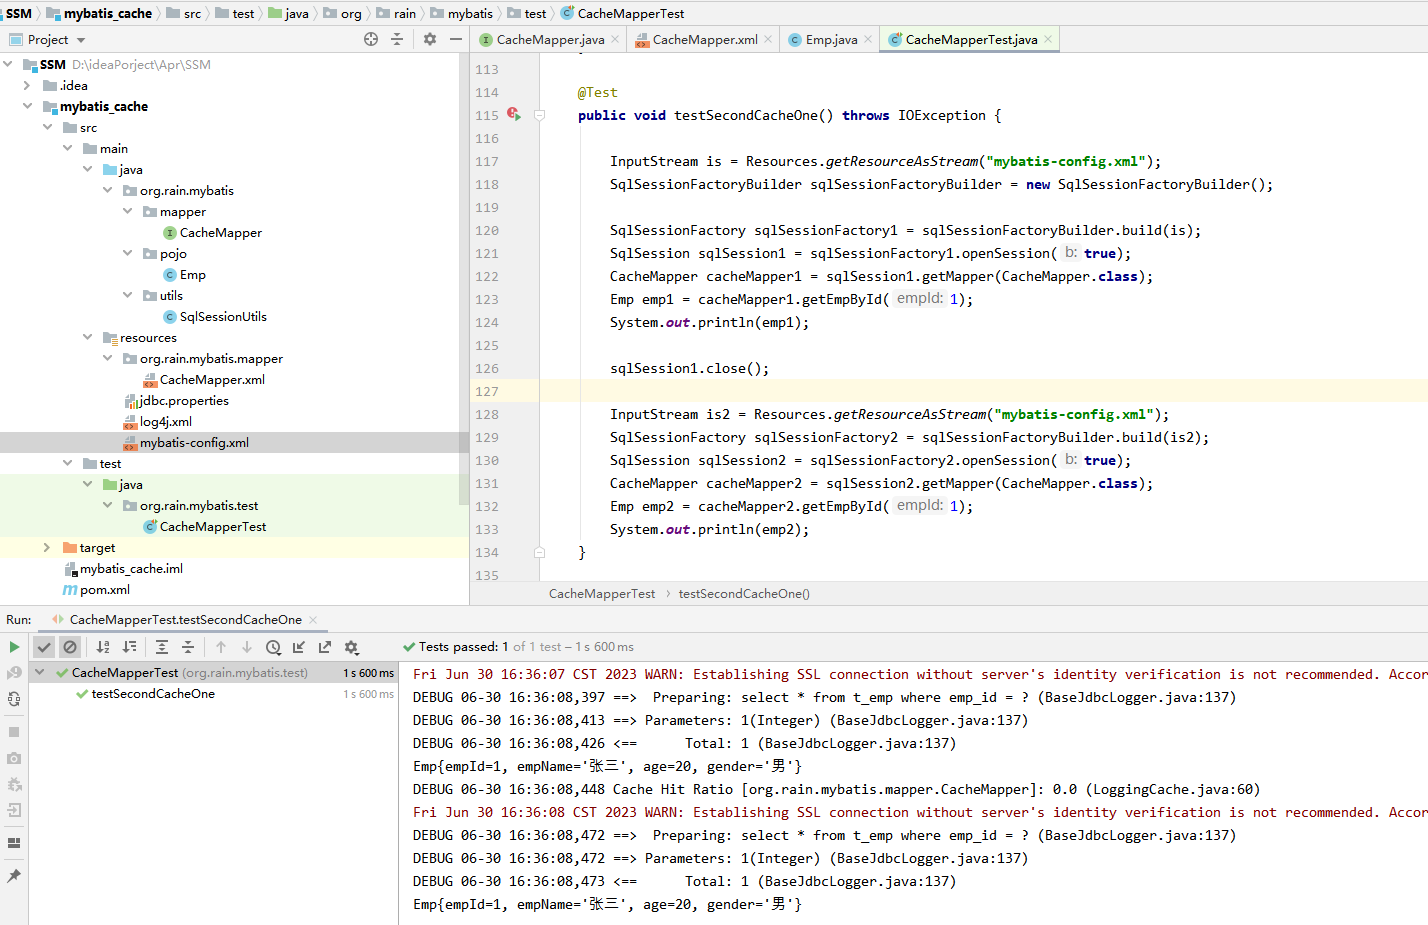The image size is (1428, 925).
Task: Sort test results alphabetically
Action: pos(103,647)
